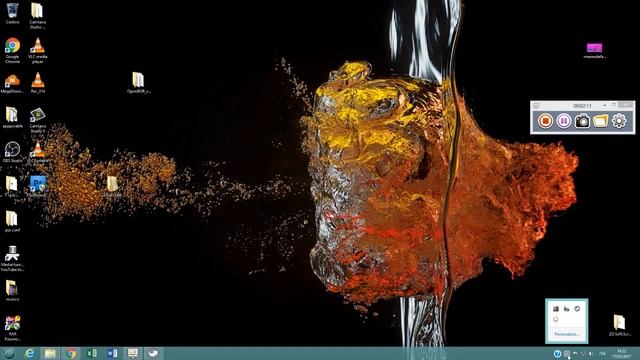
Task: Click the blue circular tray icon on the taskbar
Action: pos(557,353)
